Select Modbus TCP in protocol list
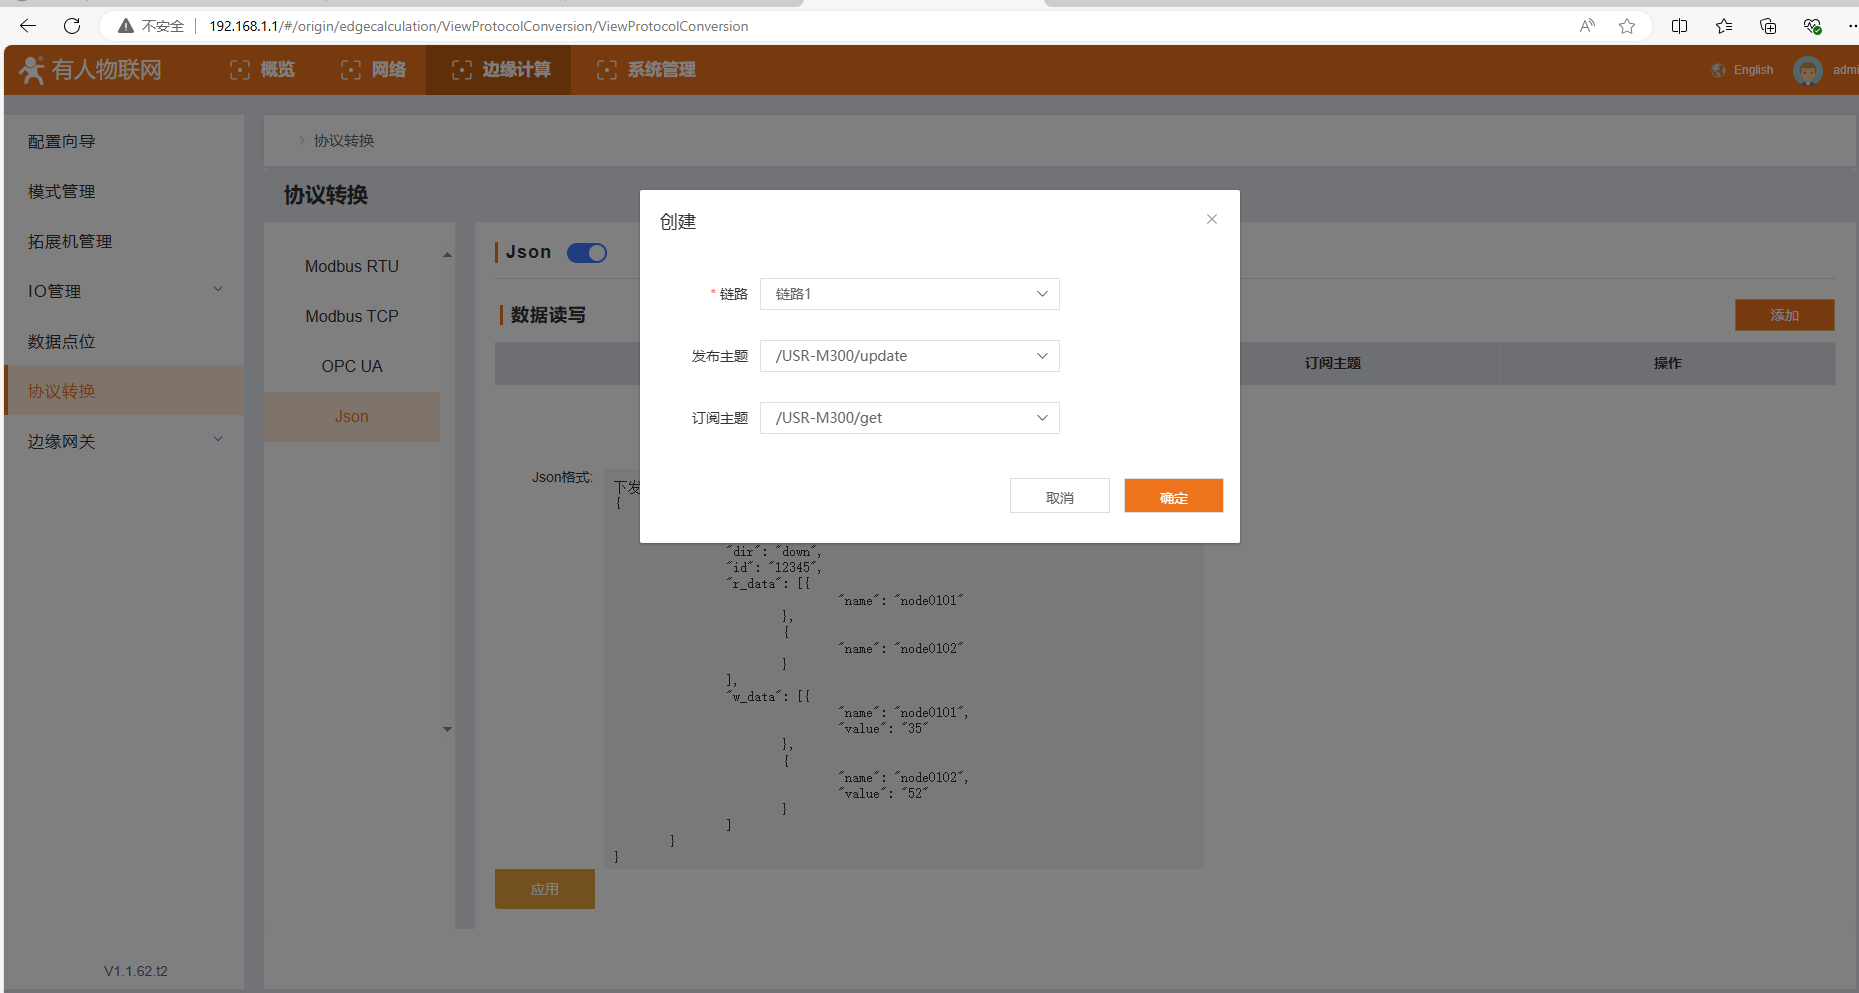This screenshot has width=1859, height=993. 352,316
